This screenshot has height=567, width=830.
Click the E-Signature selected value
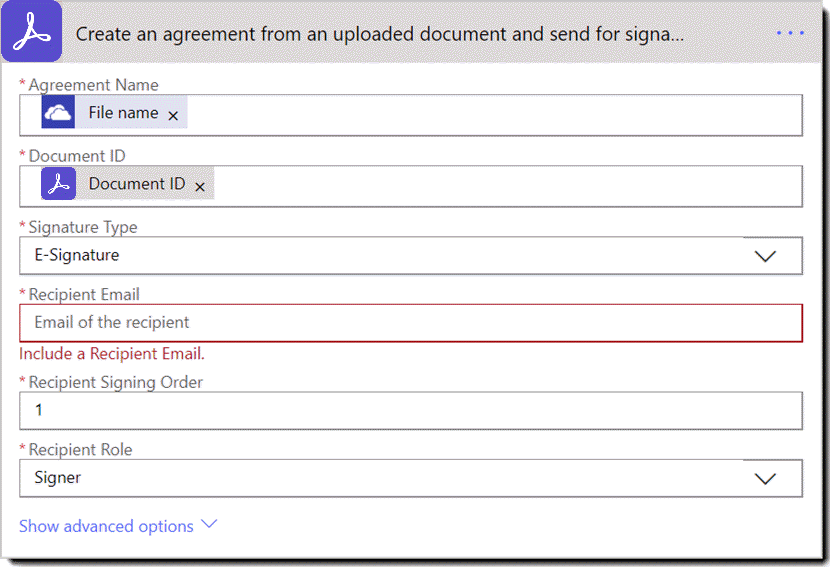(77, 255)
